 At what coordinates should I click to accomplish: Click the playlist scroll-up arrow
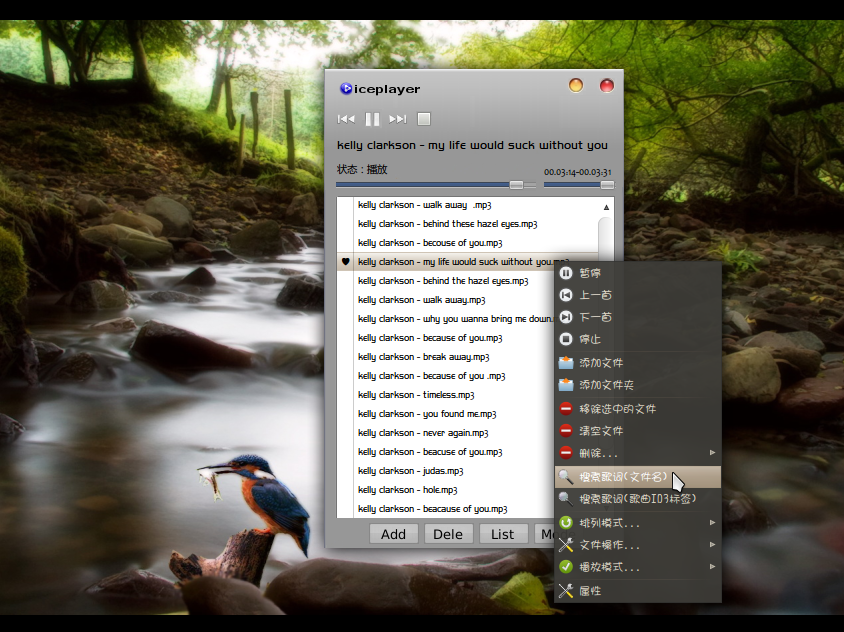[x=606, y=207]
